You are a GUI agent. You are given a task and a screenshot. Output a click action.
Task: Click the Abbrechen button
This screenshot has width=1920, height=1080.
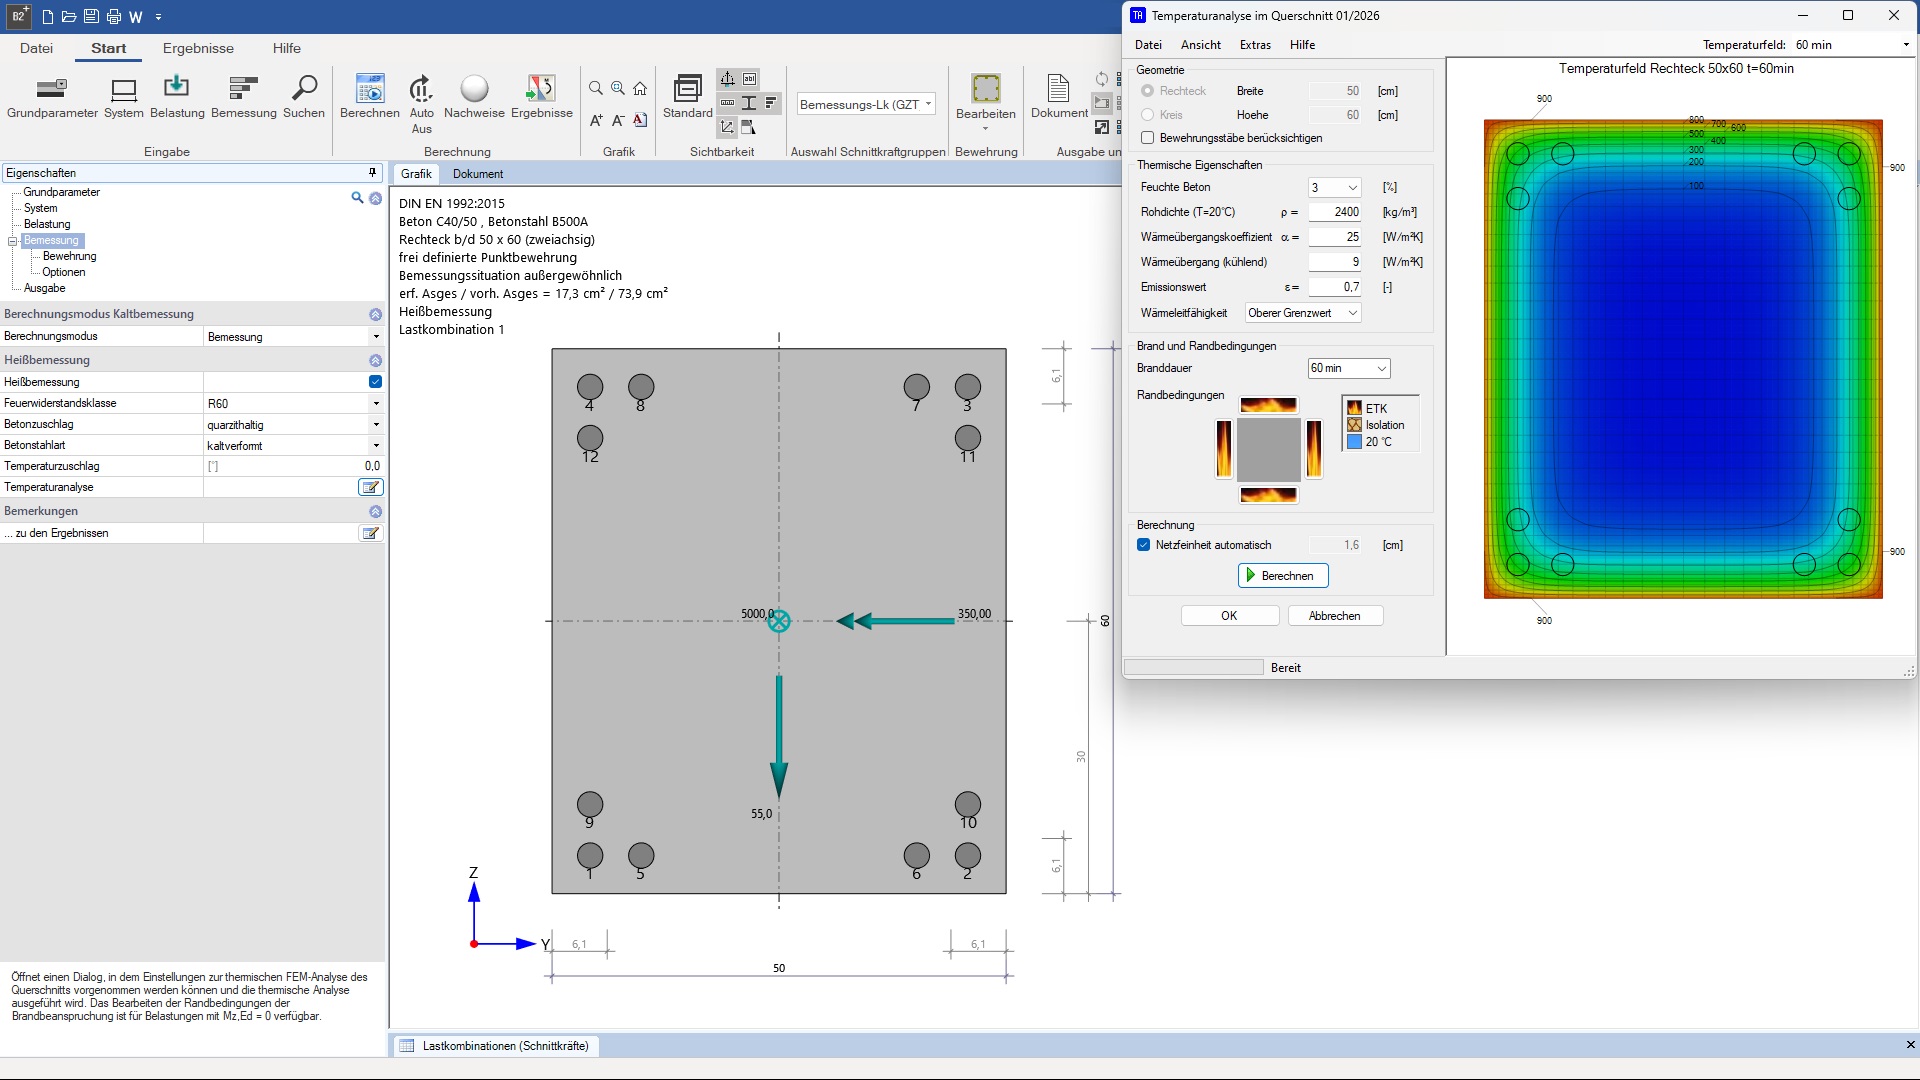1334,616
